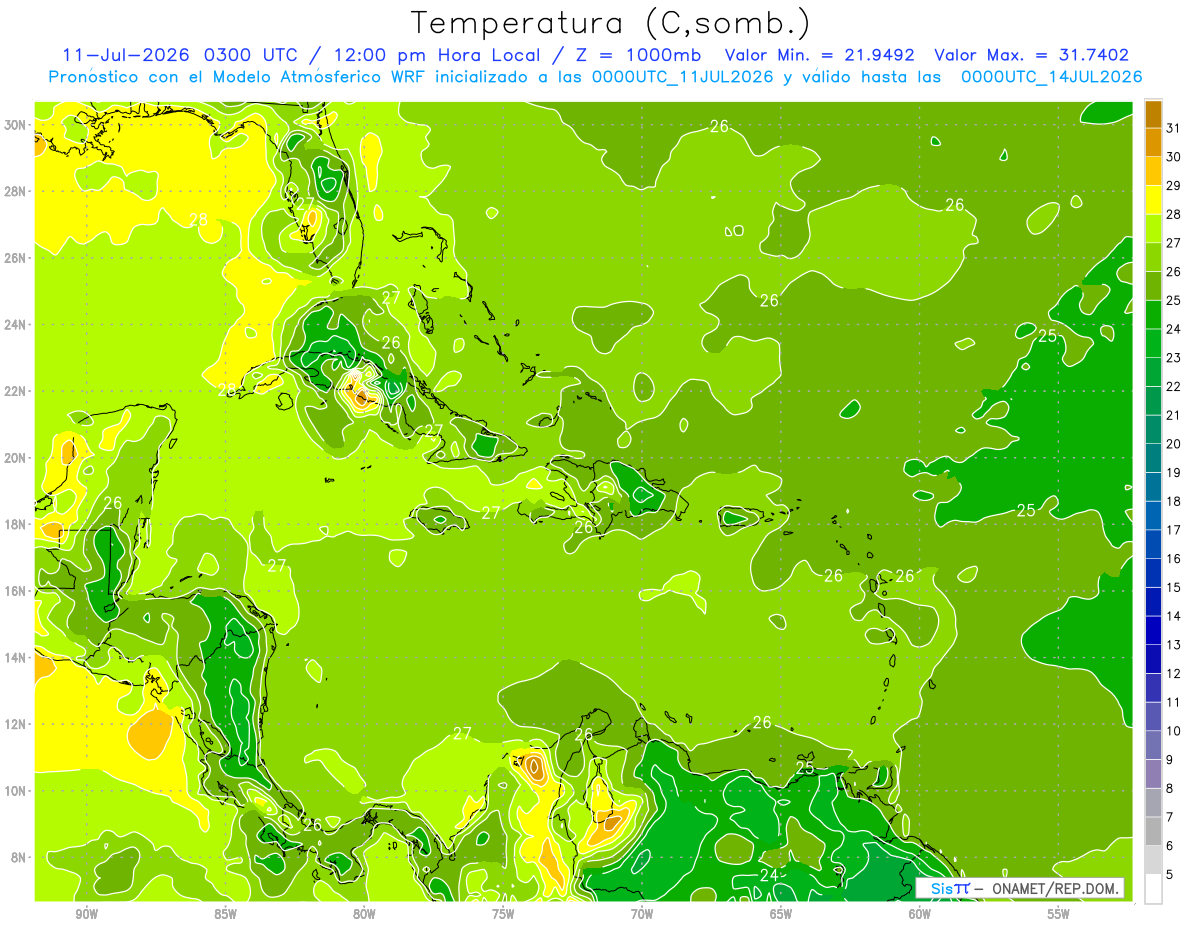
Task: Click the color bar swatch between 25 and 26
Action: pos(1154,286)
